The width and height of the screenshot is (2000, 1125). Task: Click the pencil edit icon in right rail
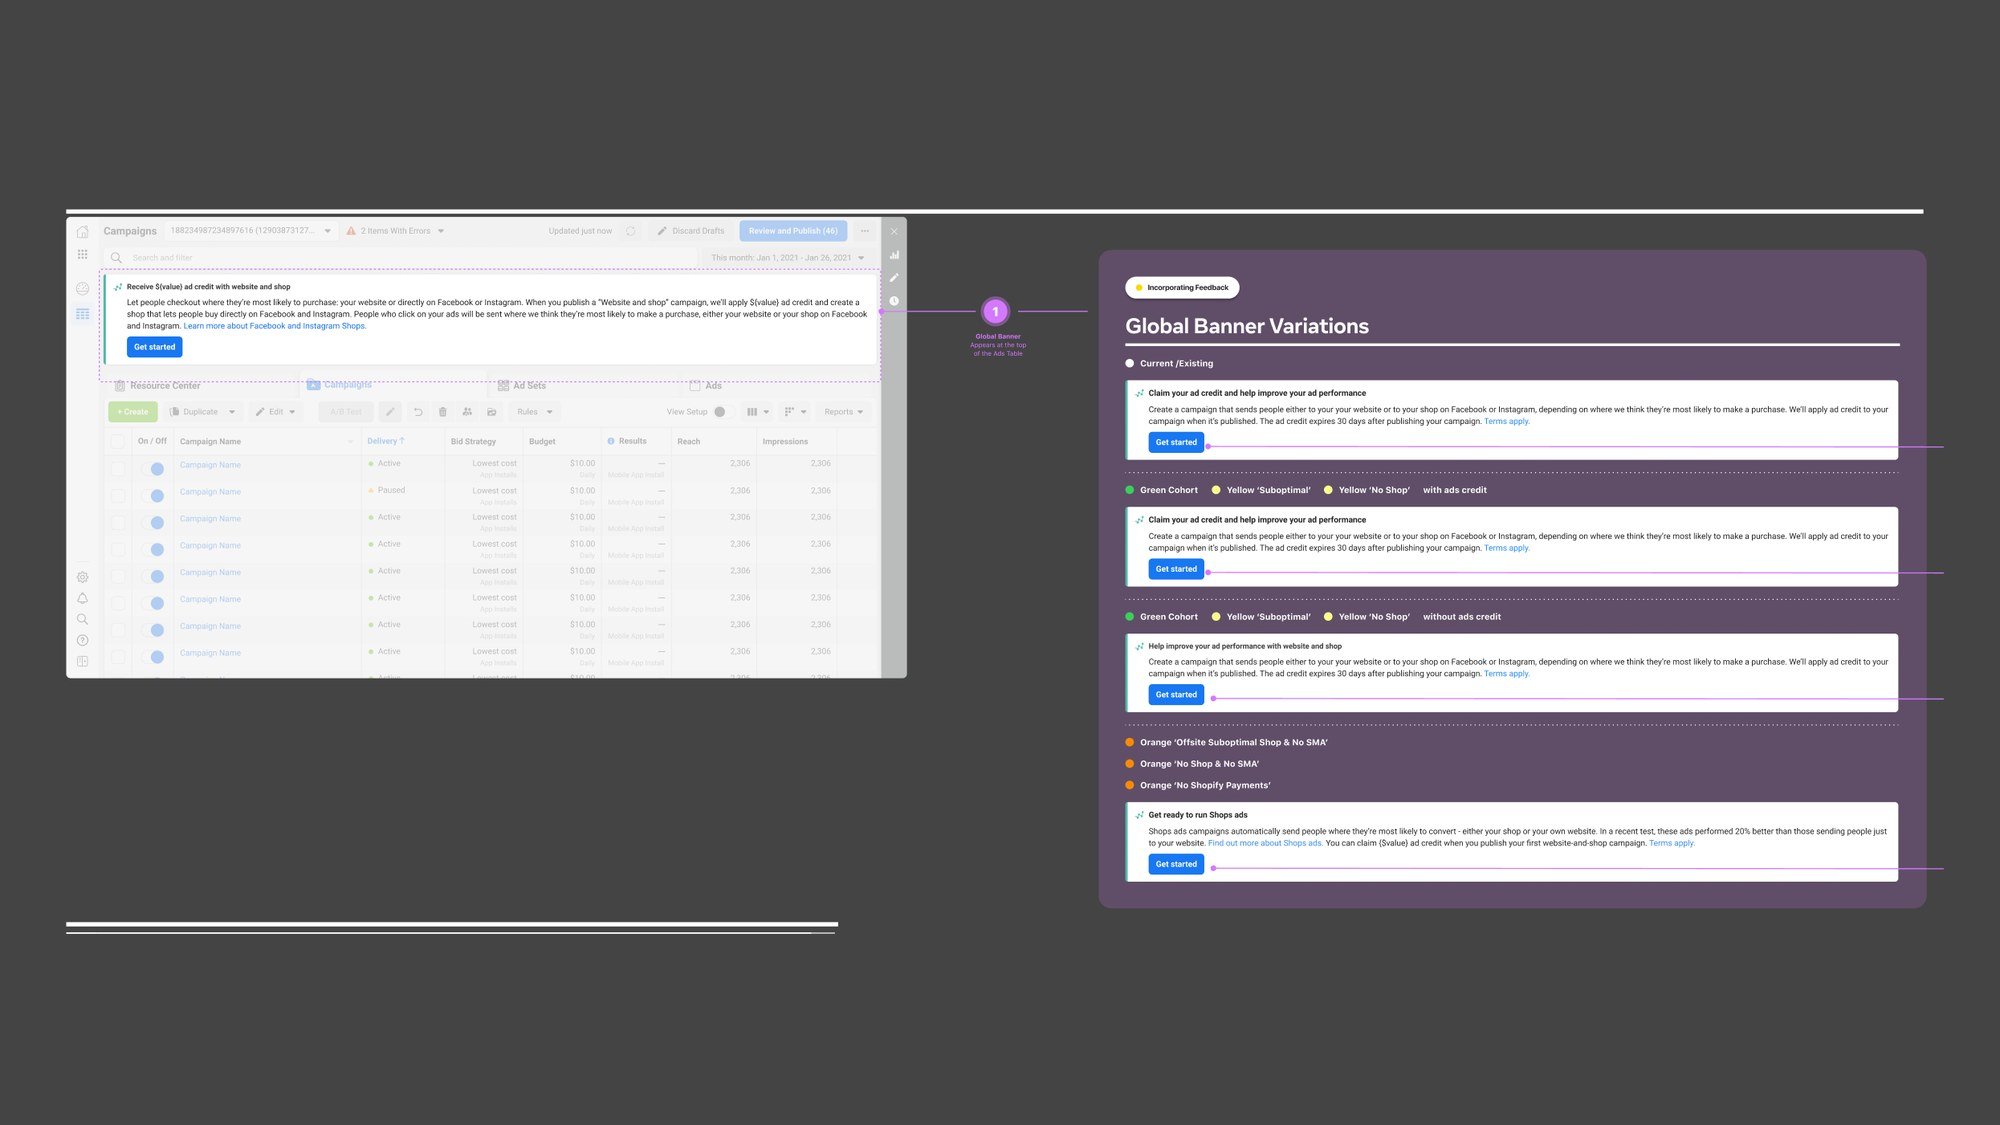tap(894, 278)
